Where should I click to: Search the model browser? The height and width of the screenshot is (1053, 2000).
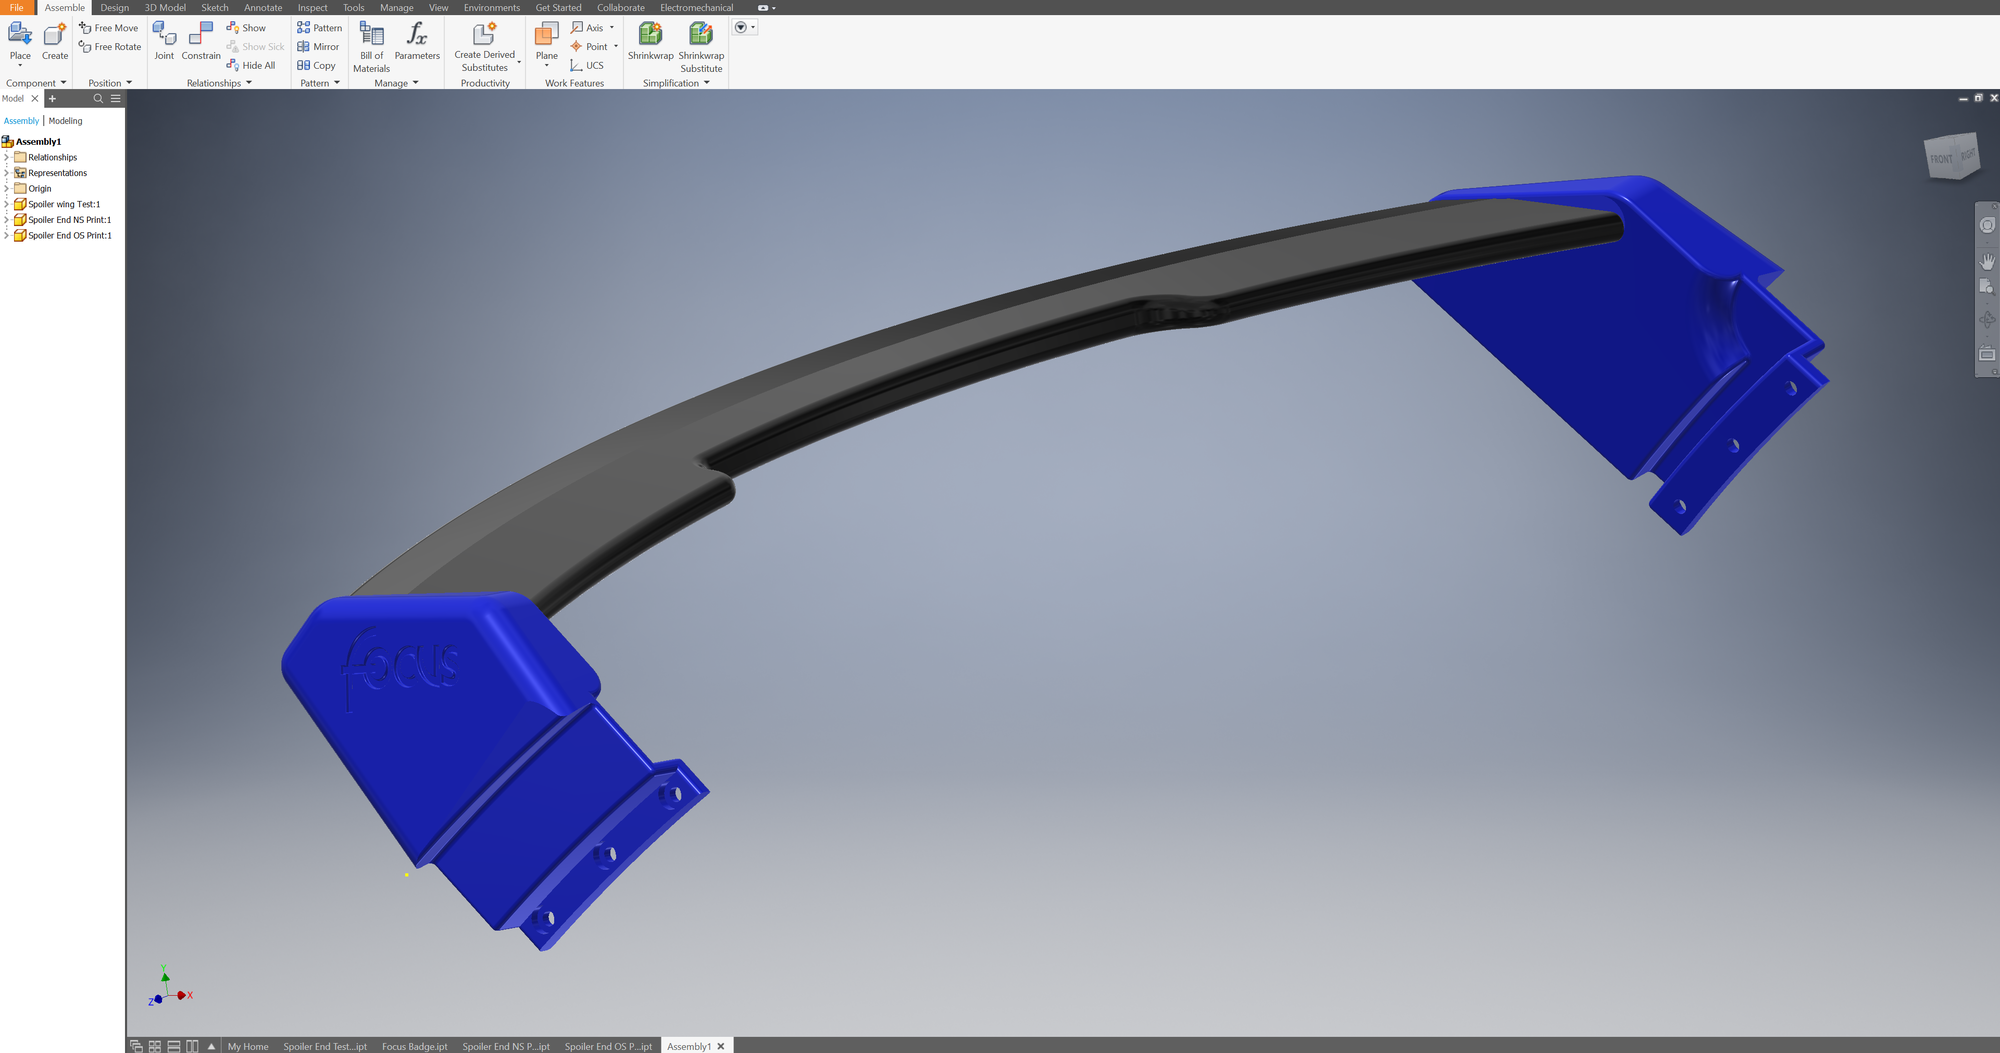[98, 99]
